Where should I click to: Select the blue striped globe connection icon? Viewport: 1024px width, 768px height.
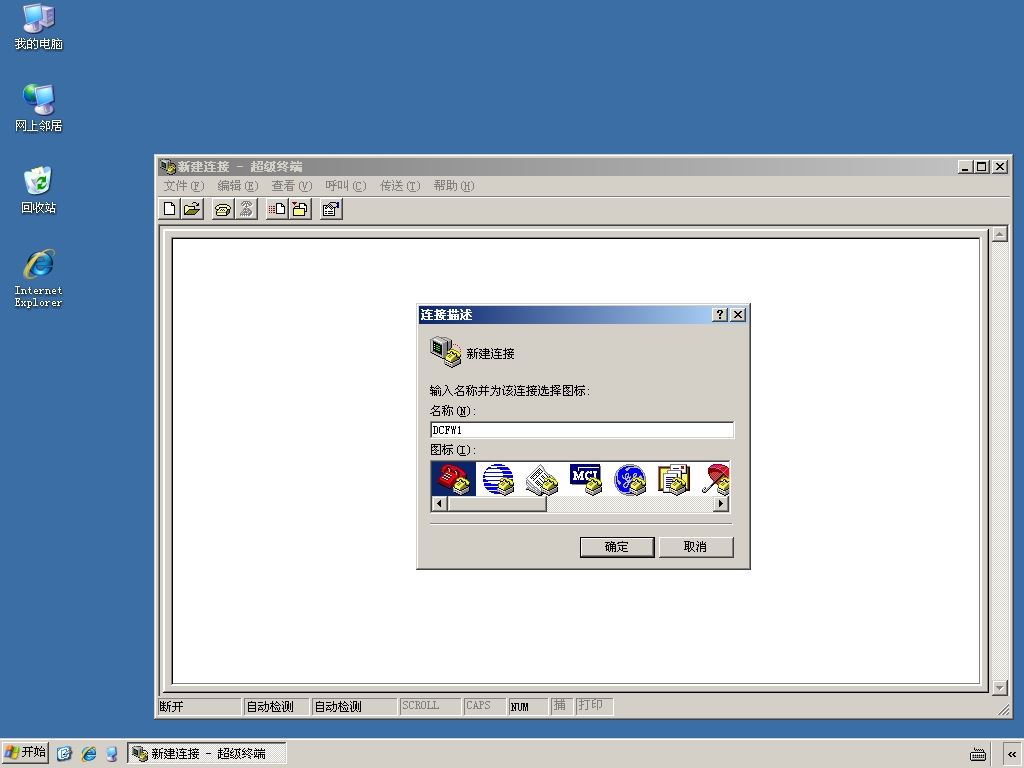point(498,479)
